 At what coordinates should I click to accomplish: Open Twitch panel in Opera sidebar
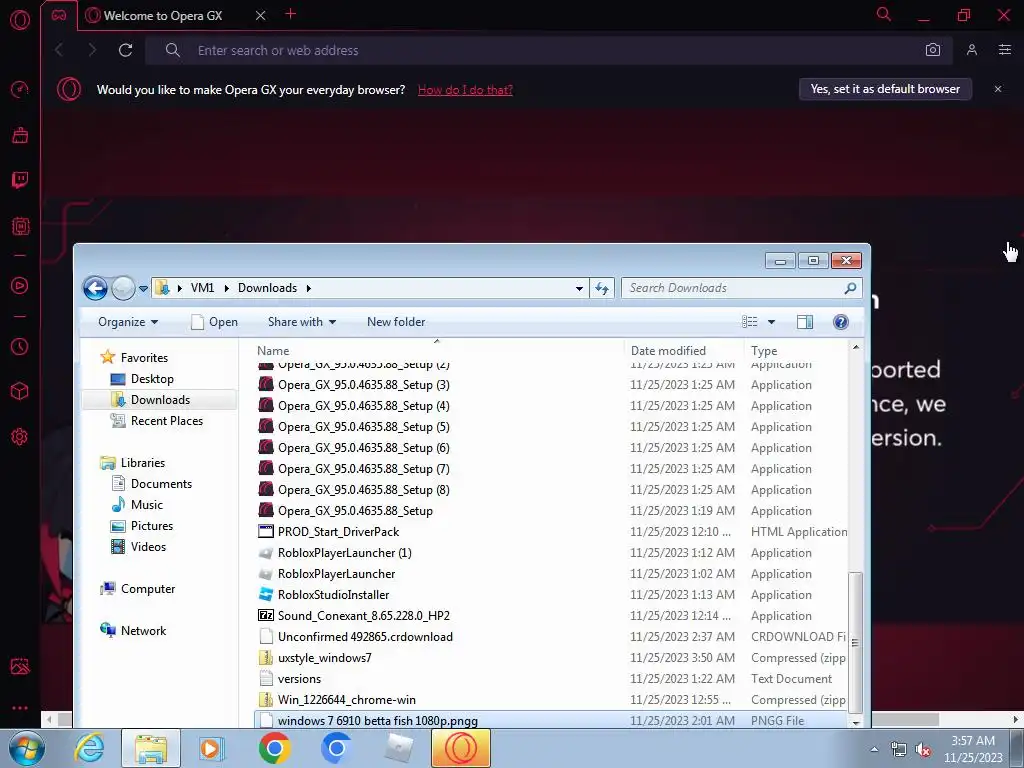coord(20,180)
